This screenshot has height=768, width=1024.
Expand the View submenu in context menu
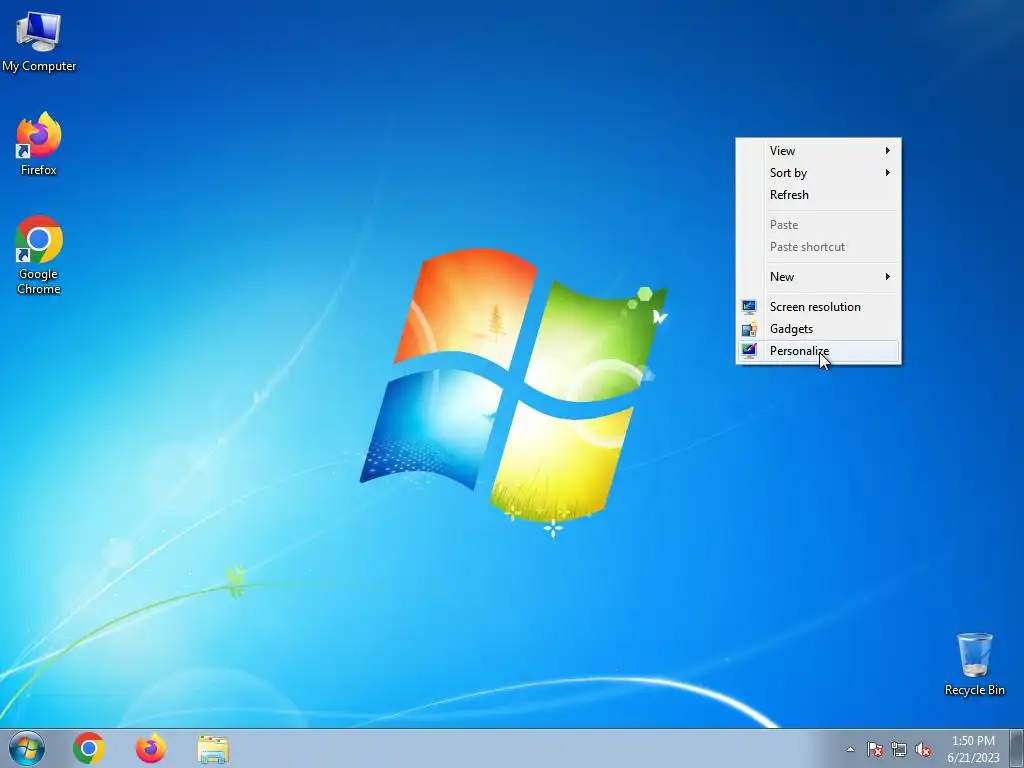click(x=818, y=151)
